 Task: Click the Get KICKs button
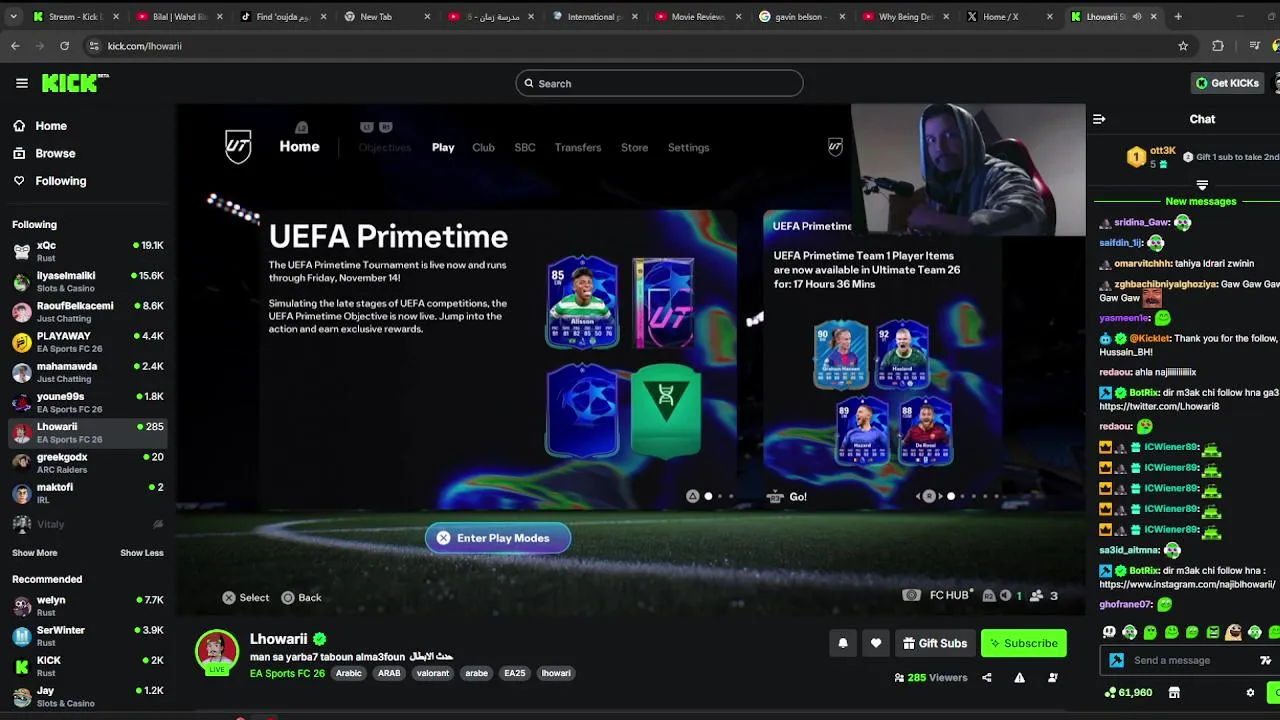point(1227,83)
